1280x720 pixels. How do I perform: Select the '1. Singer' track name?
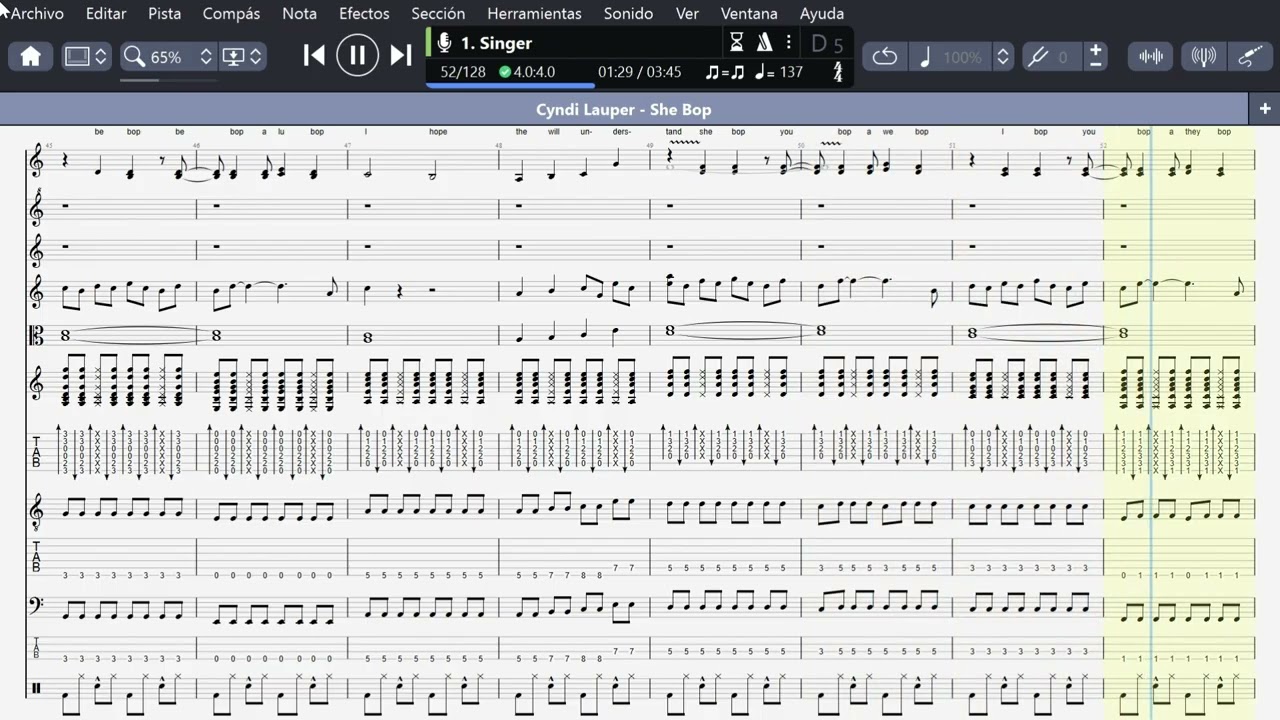click(x=496, y=43)
